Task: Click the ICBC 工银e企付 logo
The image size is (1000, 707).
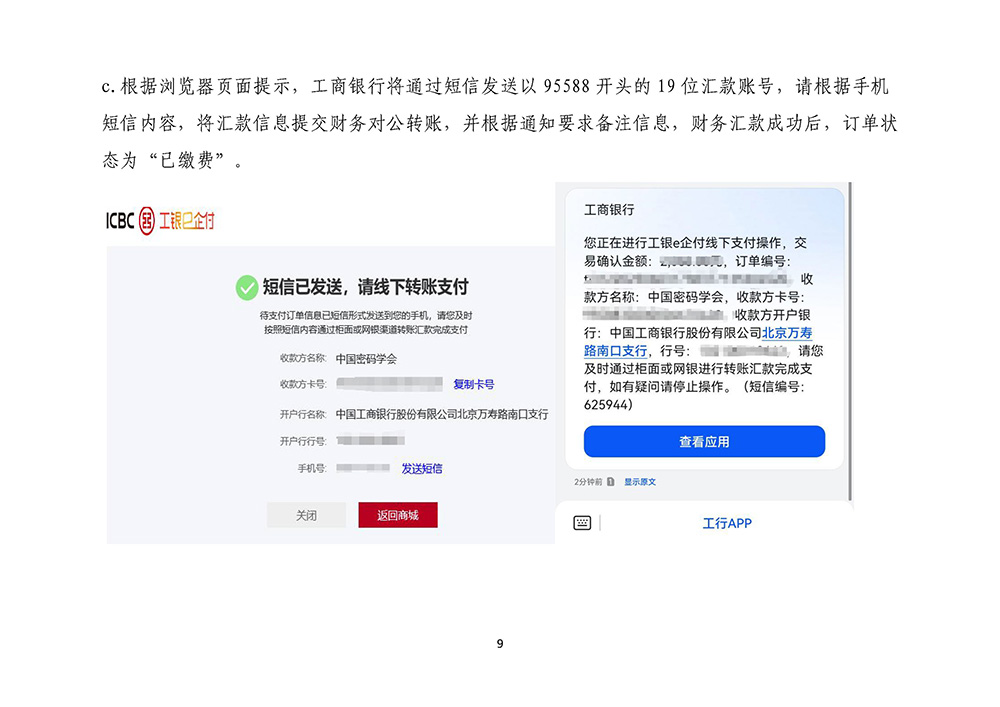Action: click(160, 221)
